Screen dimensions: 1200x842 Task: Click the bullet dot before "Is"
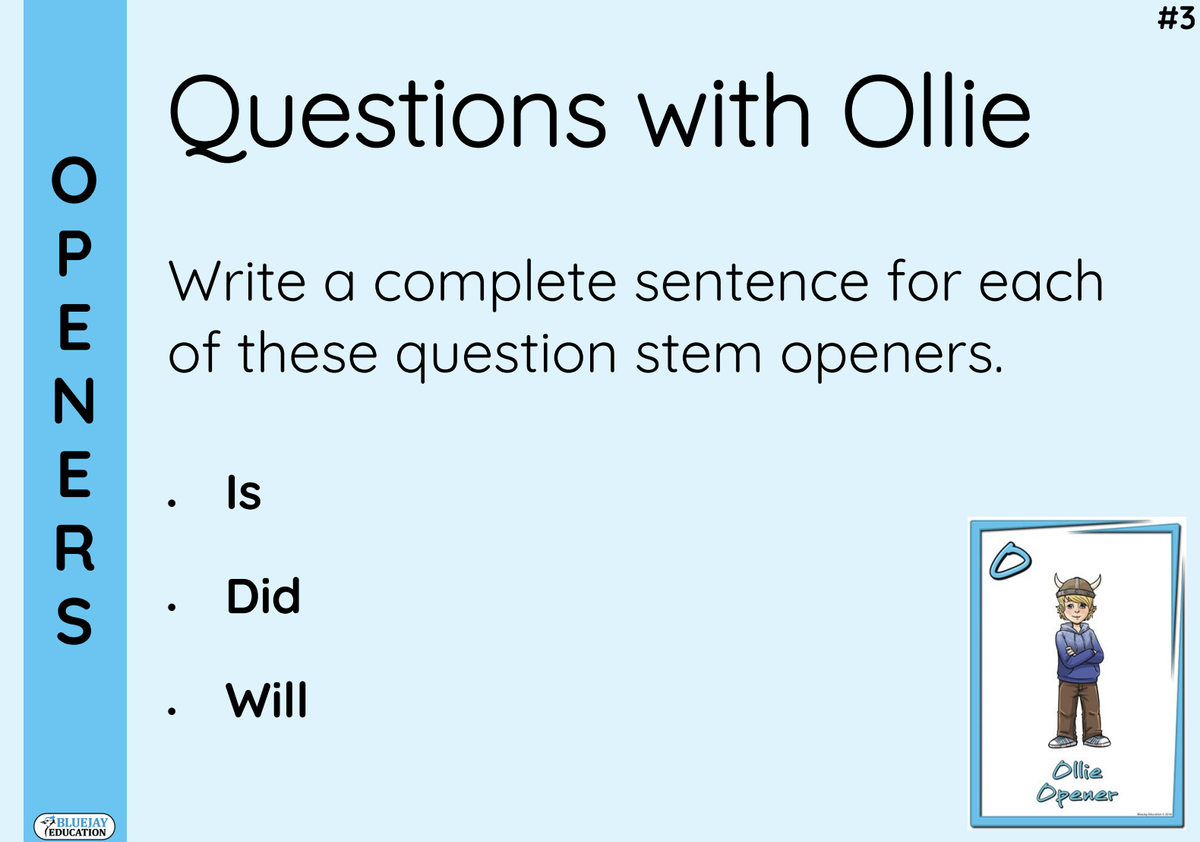tap(173, 502)
